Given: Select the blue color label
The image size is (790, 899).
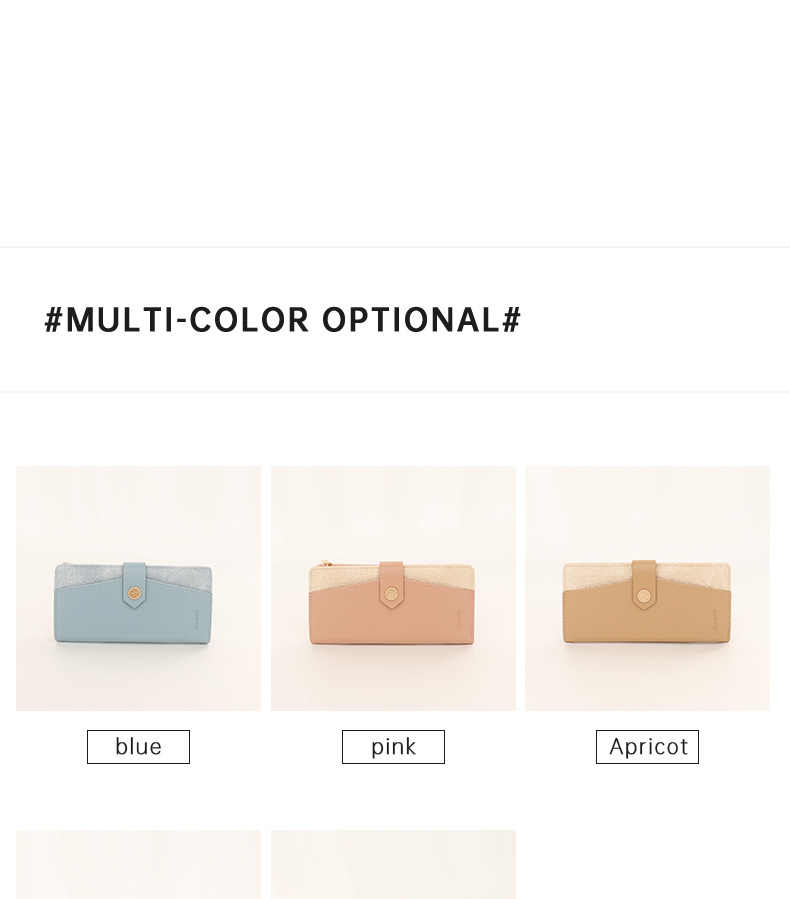Looking at the screenshot, I should 138,747.
